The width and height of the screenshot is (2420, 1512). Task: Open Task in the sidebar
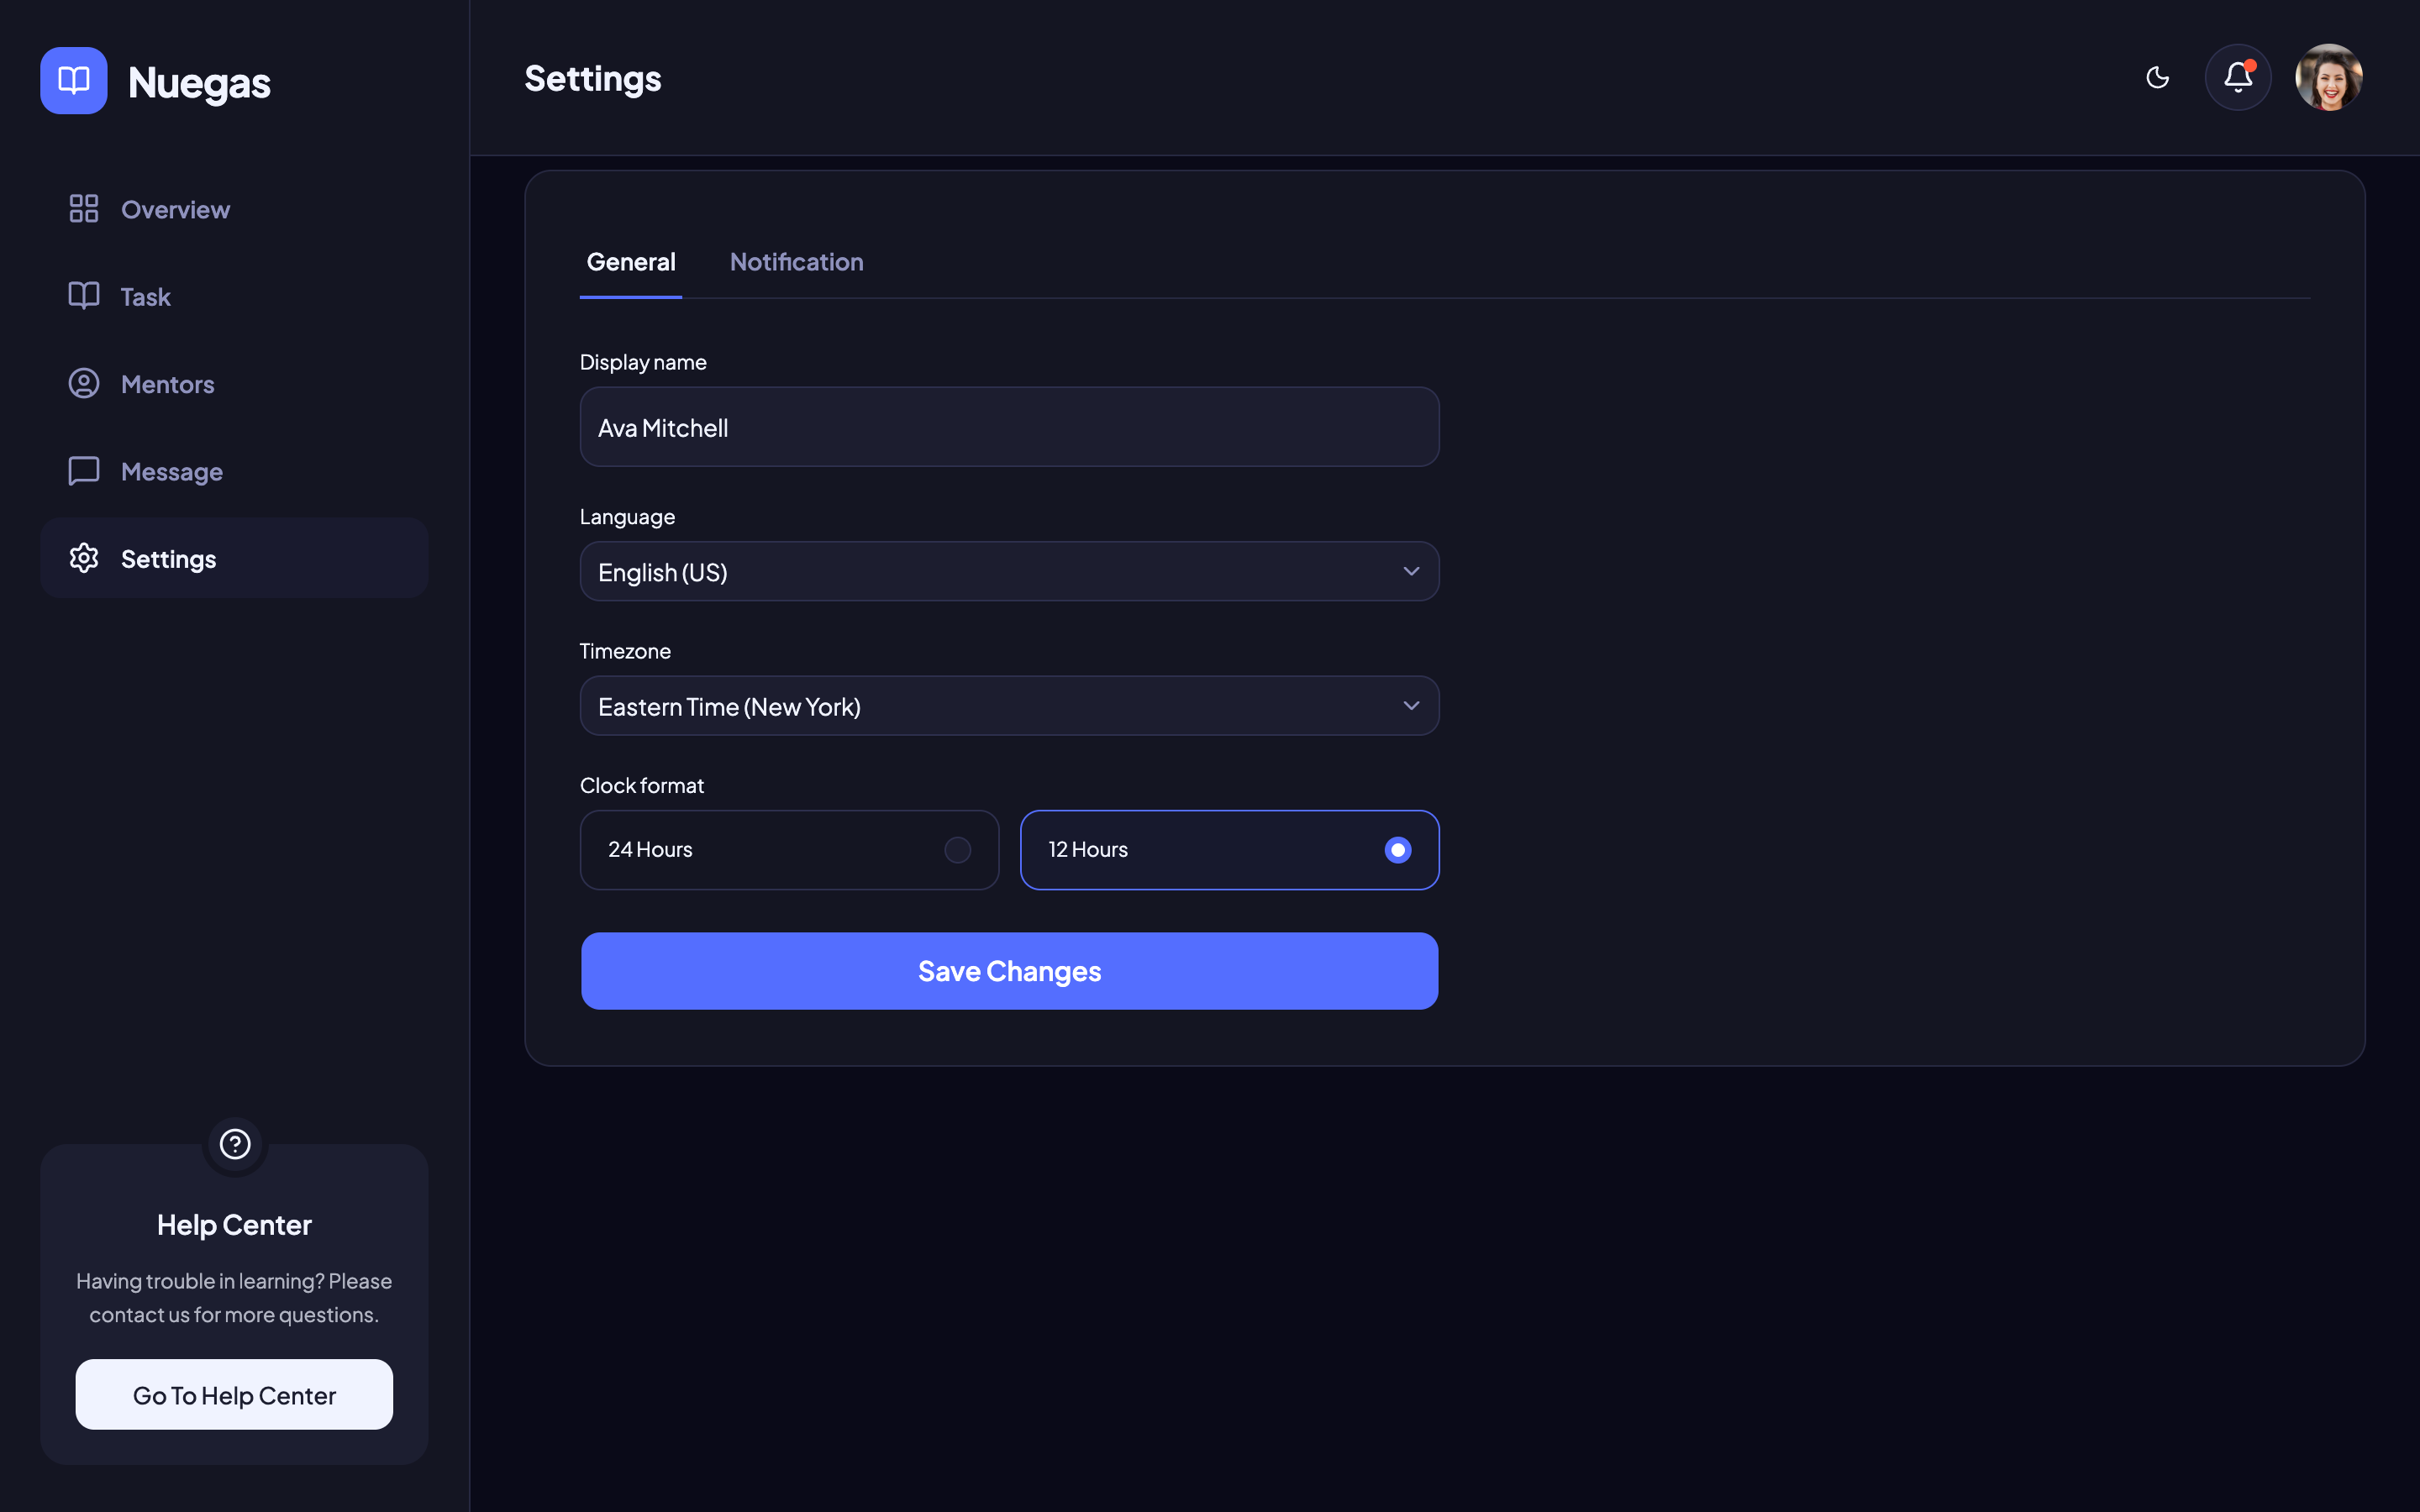[234, 296]
